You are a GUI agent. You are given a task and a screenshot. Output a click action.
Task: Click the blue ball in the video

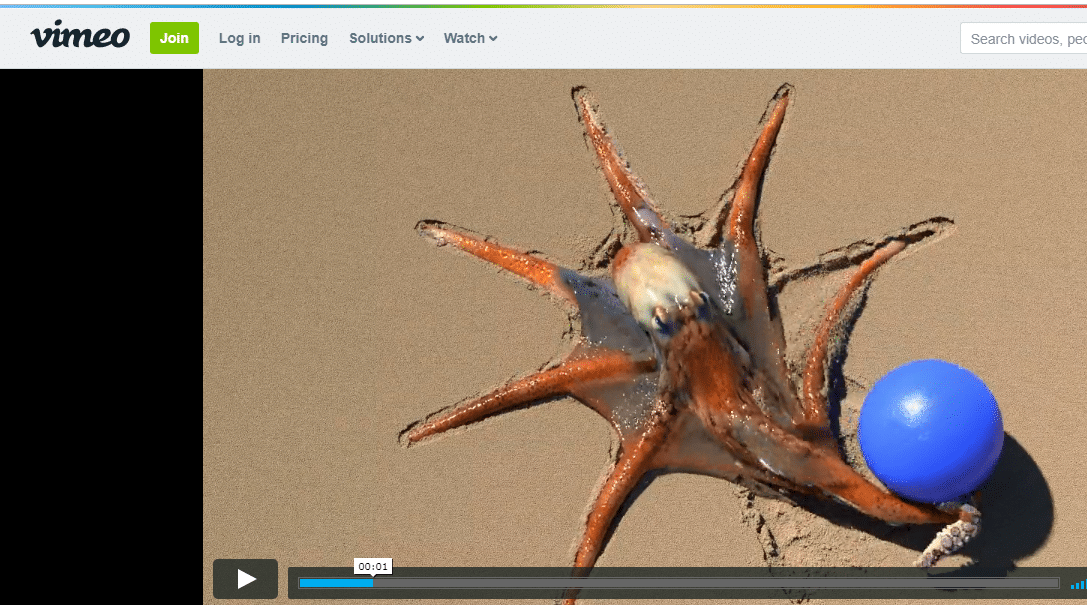pyautogui.click(x=928, y=430)
